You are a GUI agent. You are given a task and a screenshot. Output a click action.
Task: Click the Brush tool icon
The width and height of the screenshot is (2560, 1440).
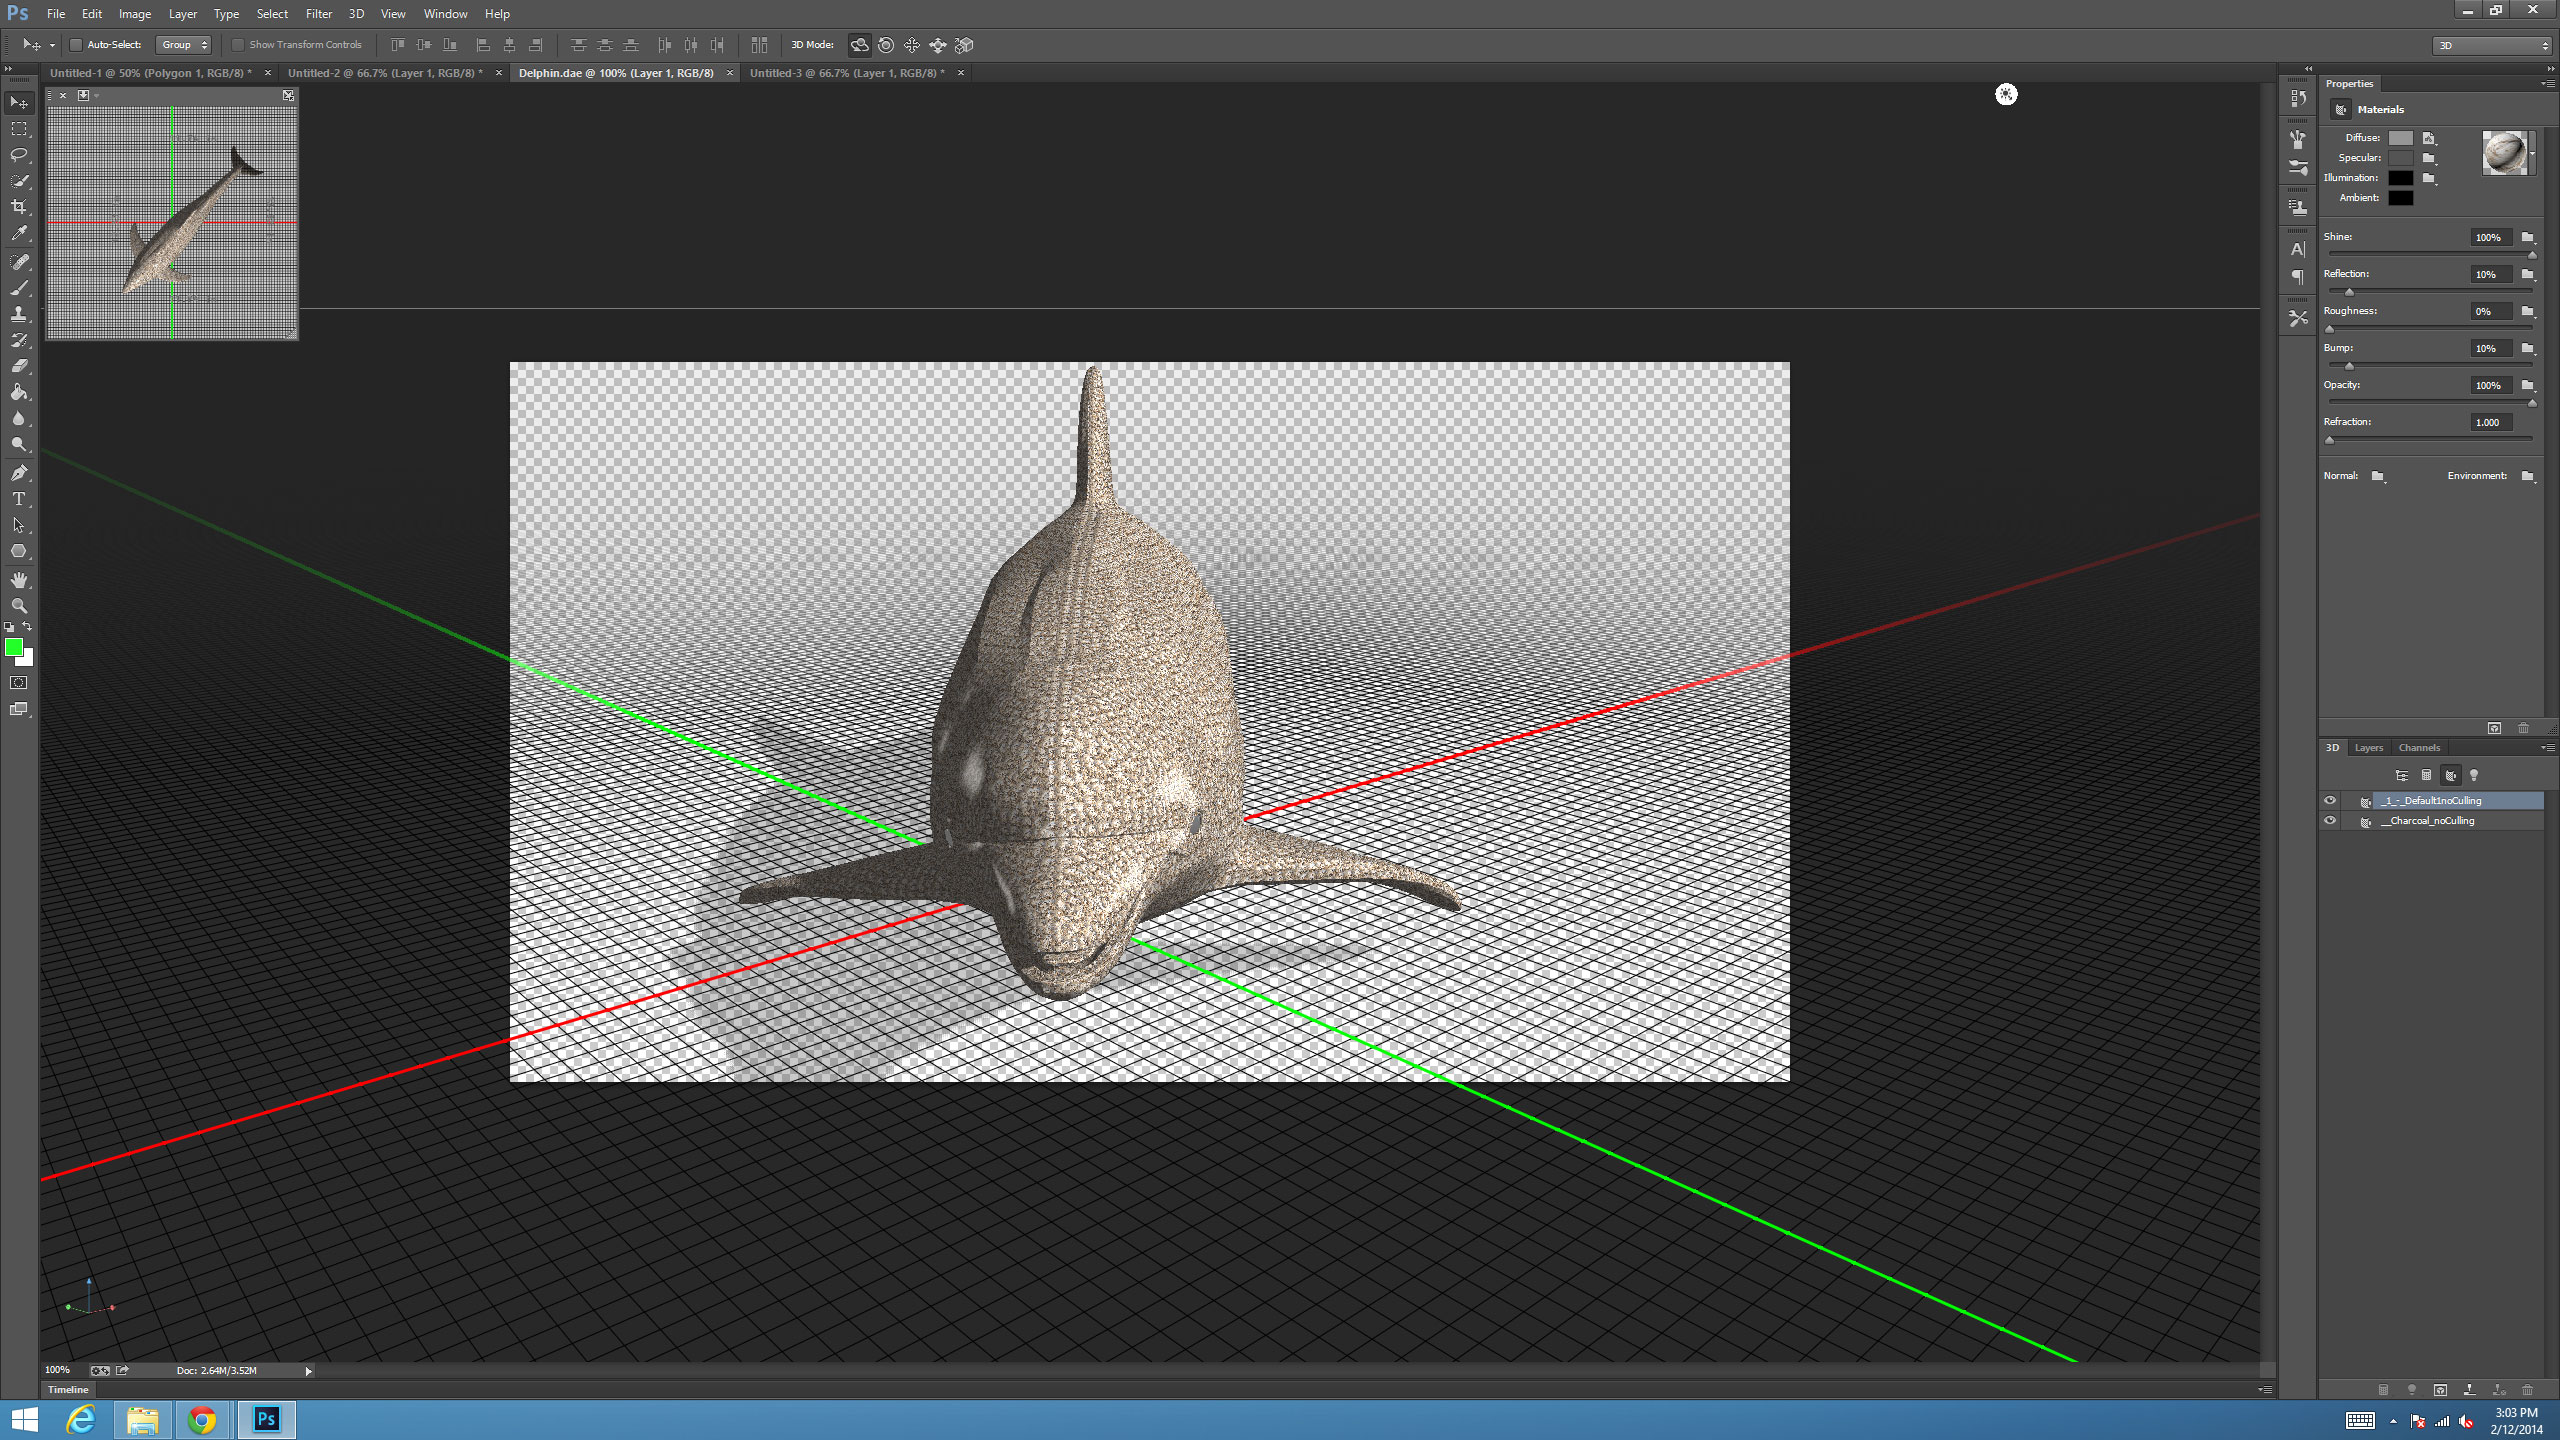tap(19, 285)
